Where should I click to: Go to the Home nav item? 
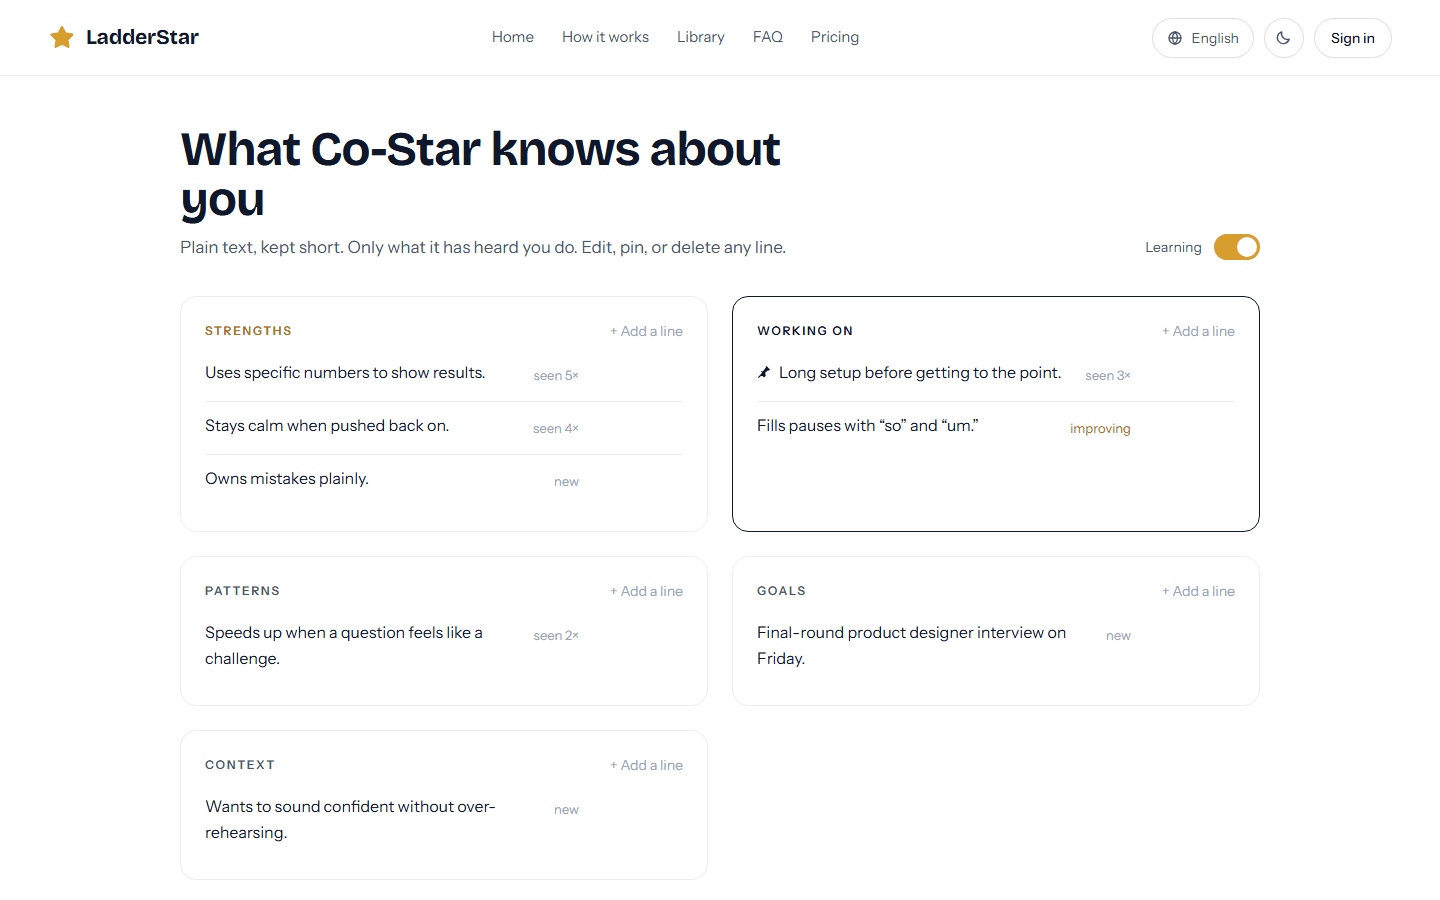pos(513,37)
